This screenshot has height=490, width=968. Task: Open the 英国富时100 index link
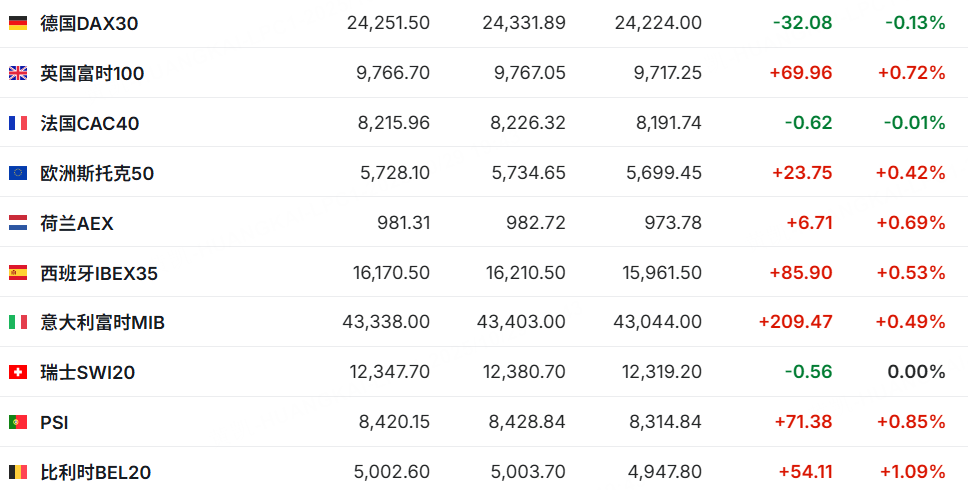92,72
